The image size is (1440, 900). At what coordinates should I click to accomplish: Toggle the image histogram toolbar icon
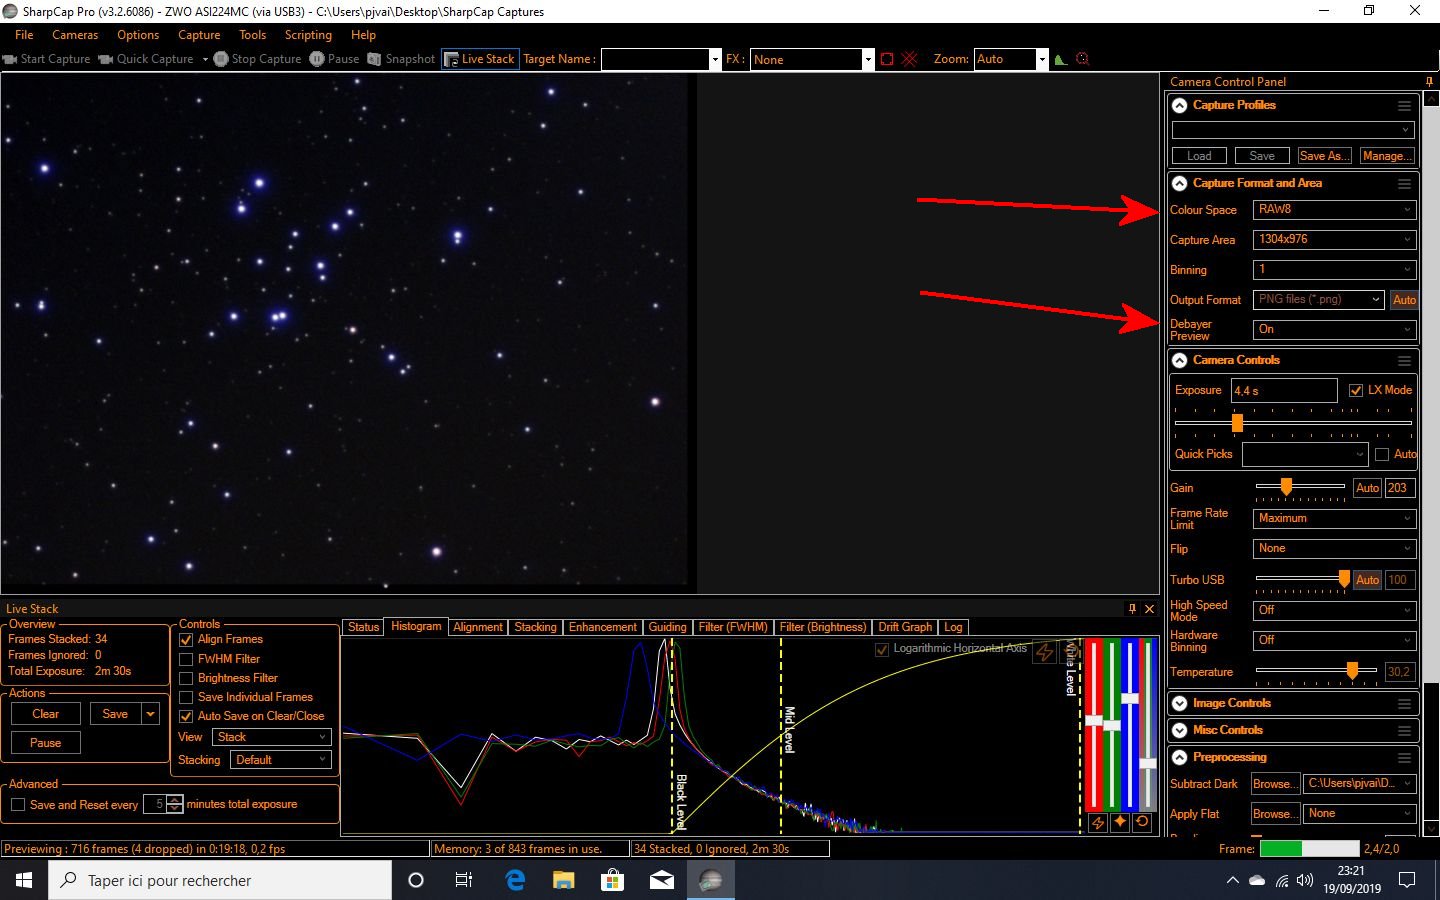(1060, 59)
